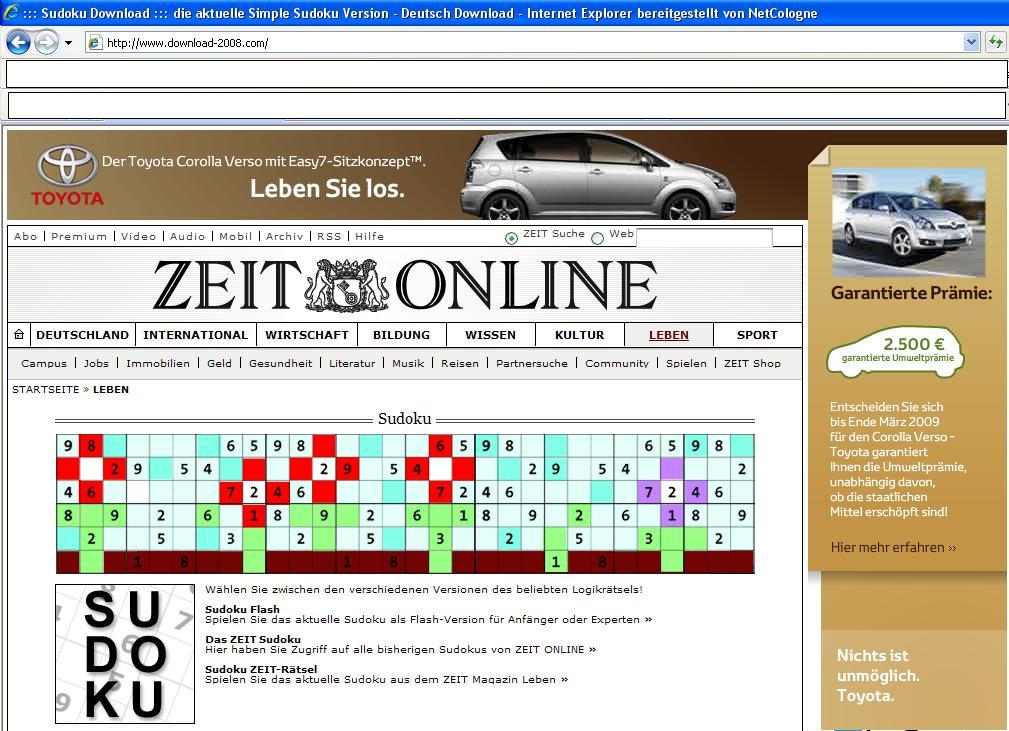Click the green Refresh page icon
The image size is (1009, 731).
tap(995, 42)
